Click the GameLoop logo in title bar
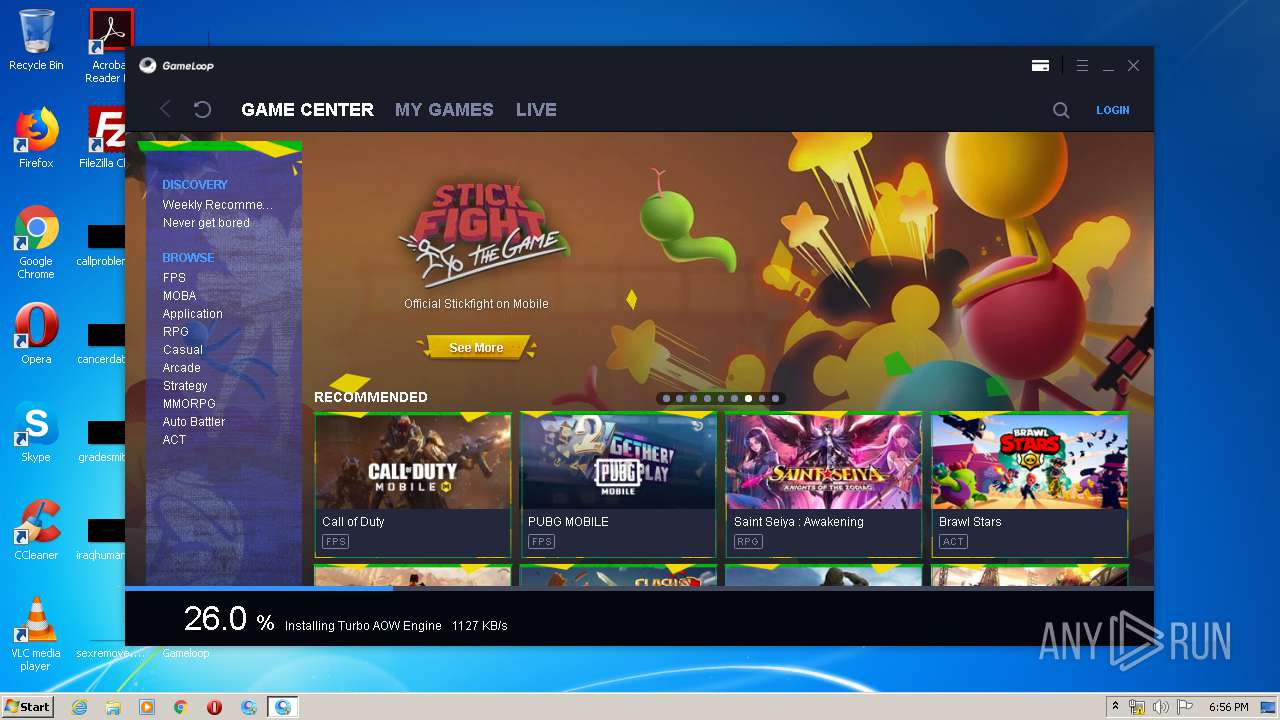The width and height of the screenshot is (1280, 720). click(176, 66)
